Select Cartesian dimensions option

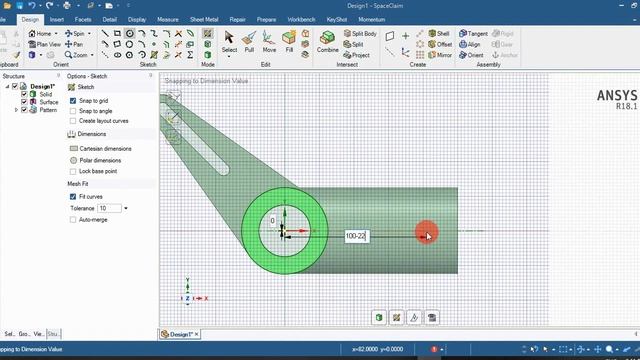[x=100, y=149]
